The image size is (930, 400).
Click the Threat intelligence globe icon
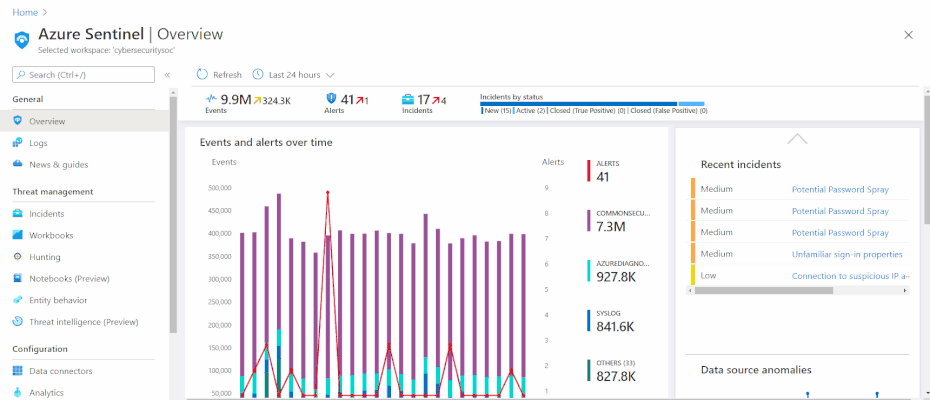tap(18, 322)
